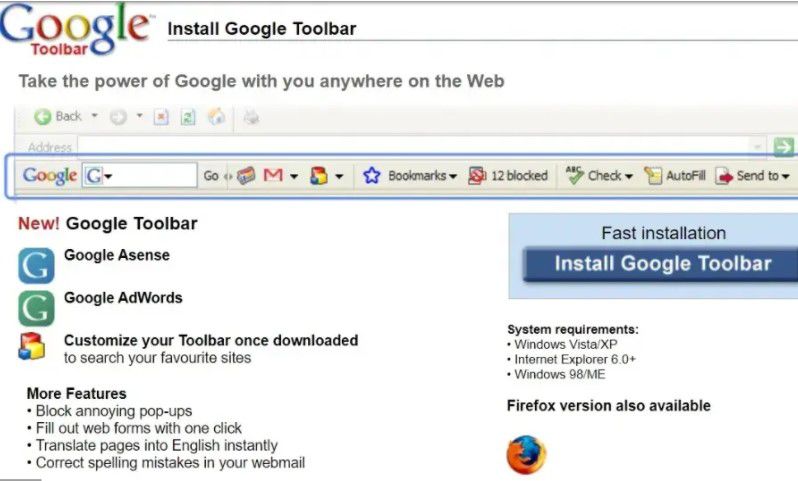Click the browser Home icon
The width and height of the screenshot is (798, 481).
click(x=216, y=117)
